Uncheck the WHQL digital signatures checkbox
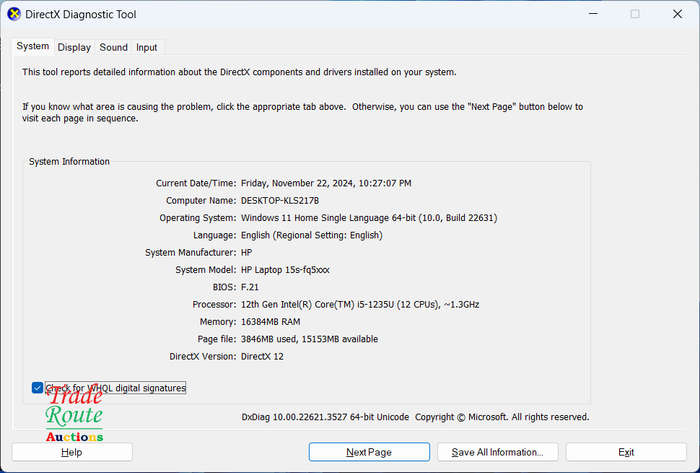Screen dimensions: 700x473 [38, 388]
